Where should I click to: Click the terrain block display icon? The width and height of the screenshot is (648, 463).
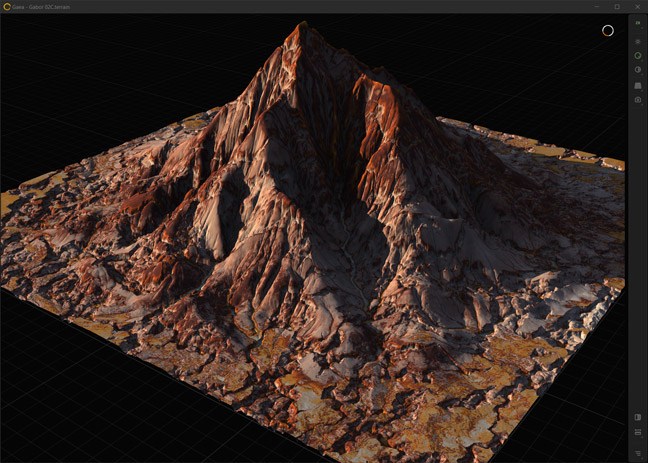click(638, 85)
